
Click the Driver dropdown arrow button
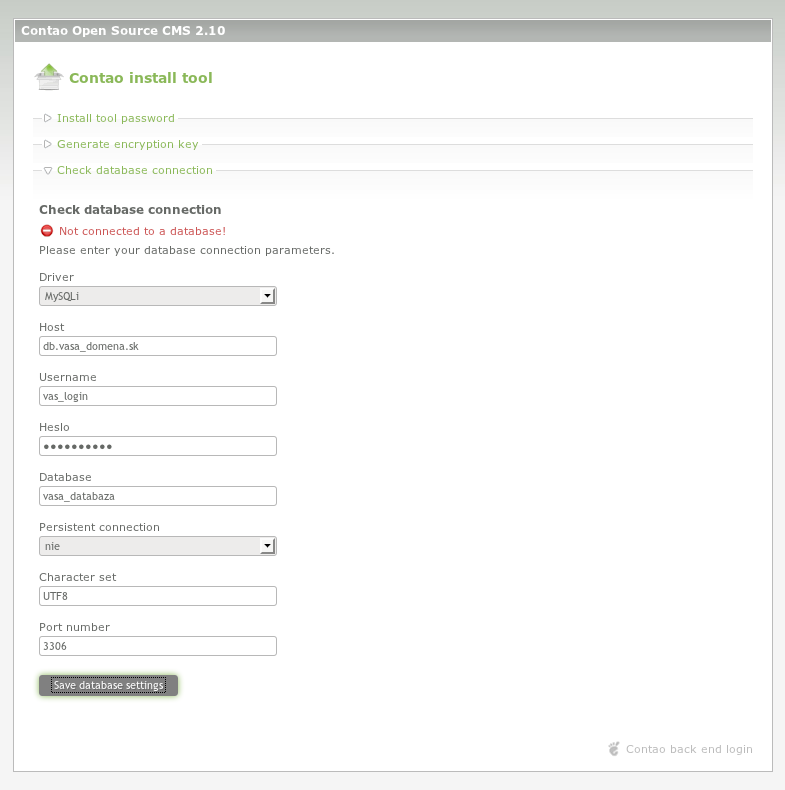268,296
